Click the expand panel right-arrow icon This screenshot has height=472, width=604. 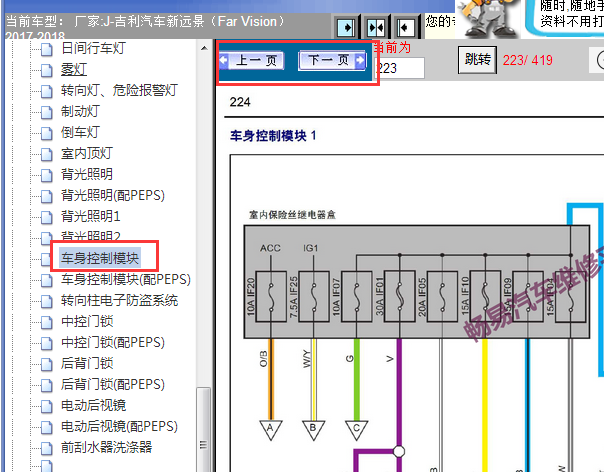(x=346, y=27)
